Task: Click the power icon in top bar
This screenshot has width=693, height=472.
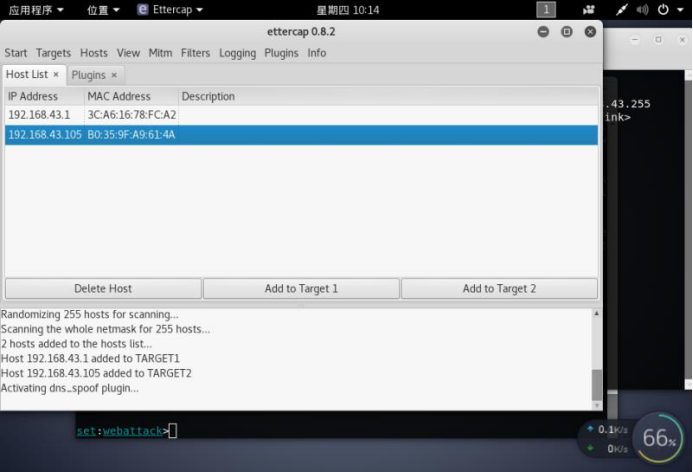Action: [x=663, y=10]
